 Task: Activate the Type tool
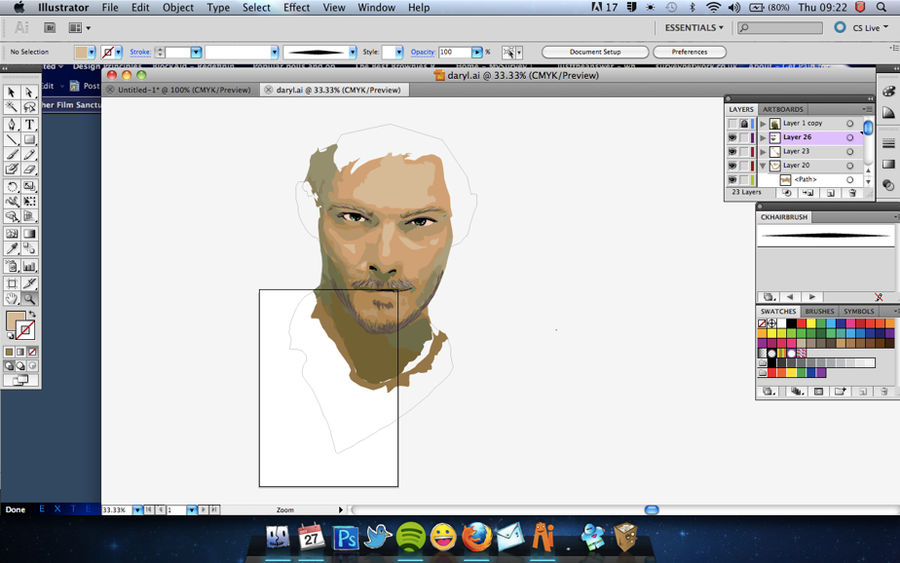tap(29, 124)
